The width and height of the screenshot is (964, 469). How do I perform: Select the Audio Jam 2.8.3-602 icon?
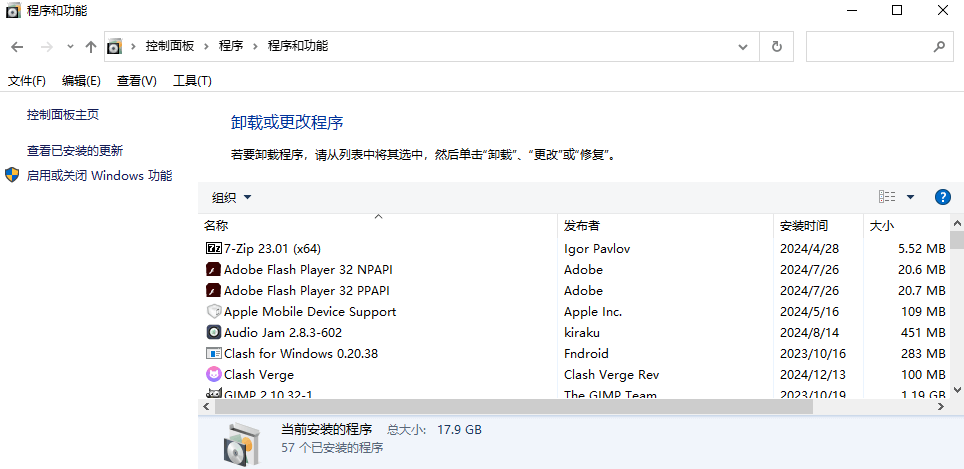click(213, 332)
